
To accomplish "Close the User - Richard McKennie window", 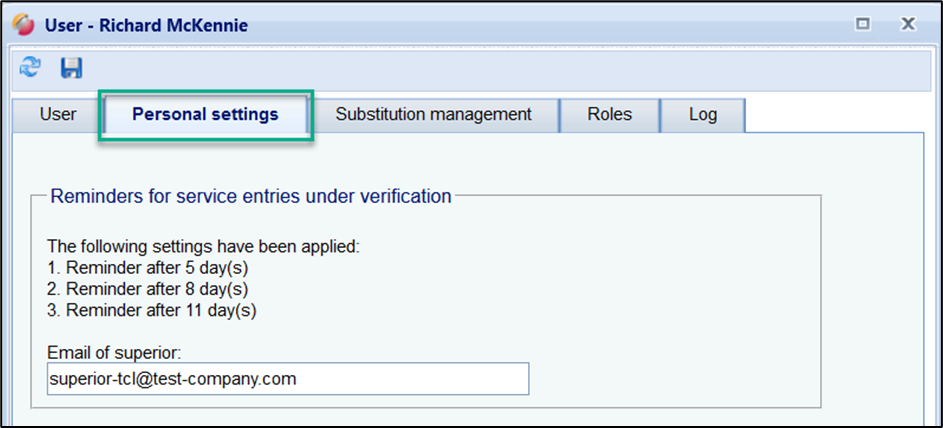I will coord(908,24).
